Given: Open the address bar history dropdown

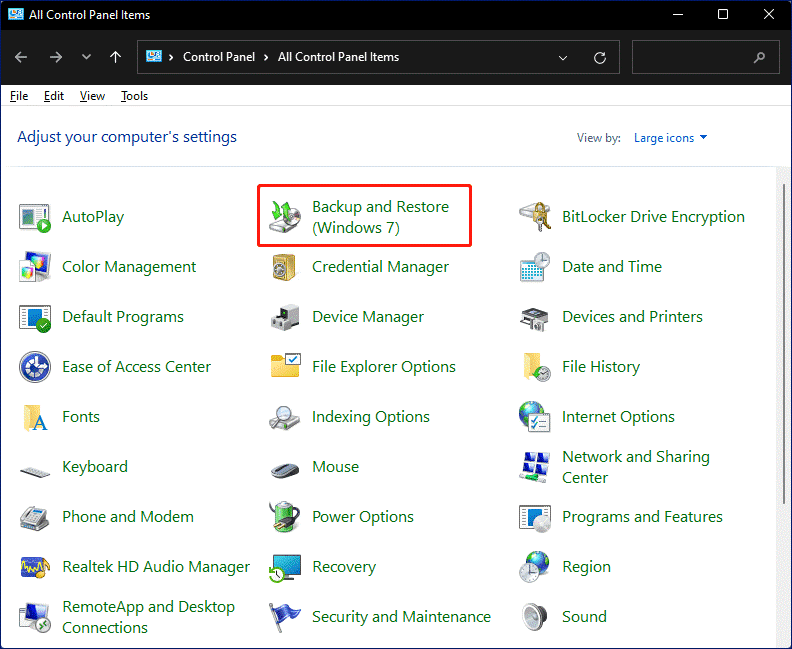Looking at the screenshot, I should (x=563, y=58).
